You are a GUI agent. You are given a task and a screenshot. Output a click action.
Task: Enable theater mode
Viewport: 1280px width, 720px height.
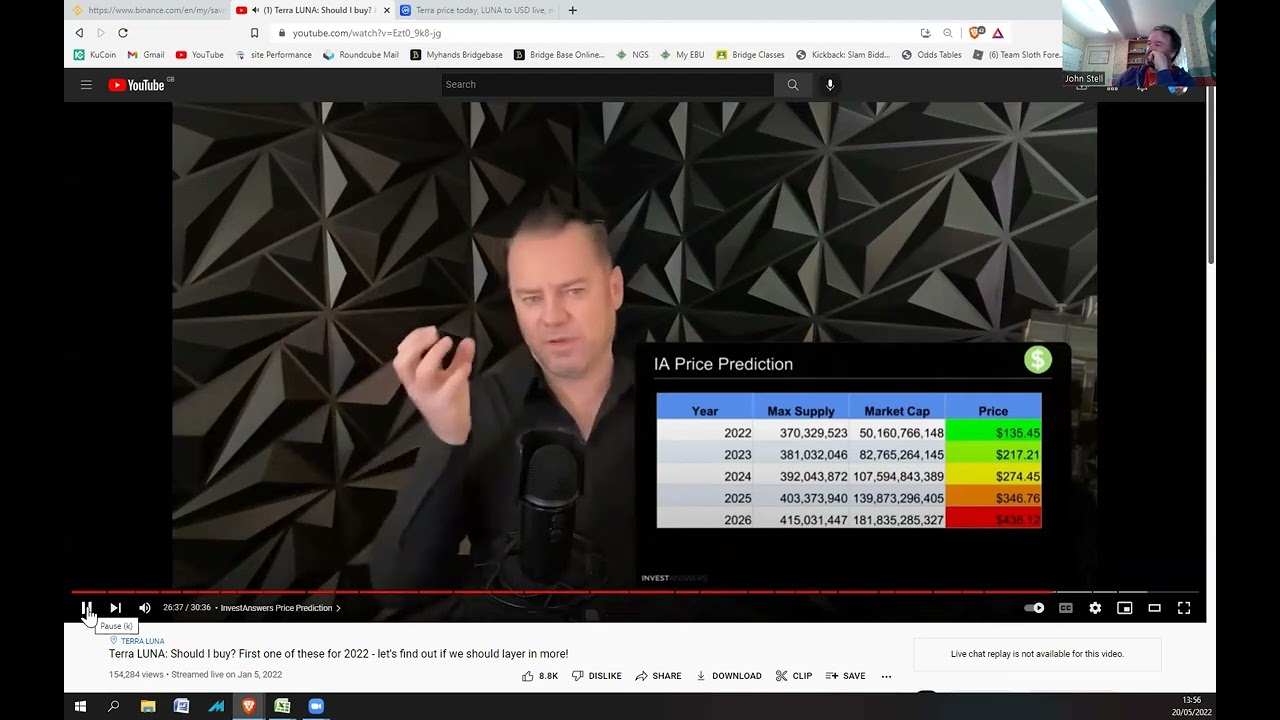coord(1154,607)
